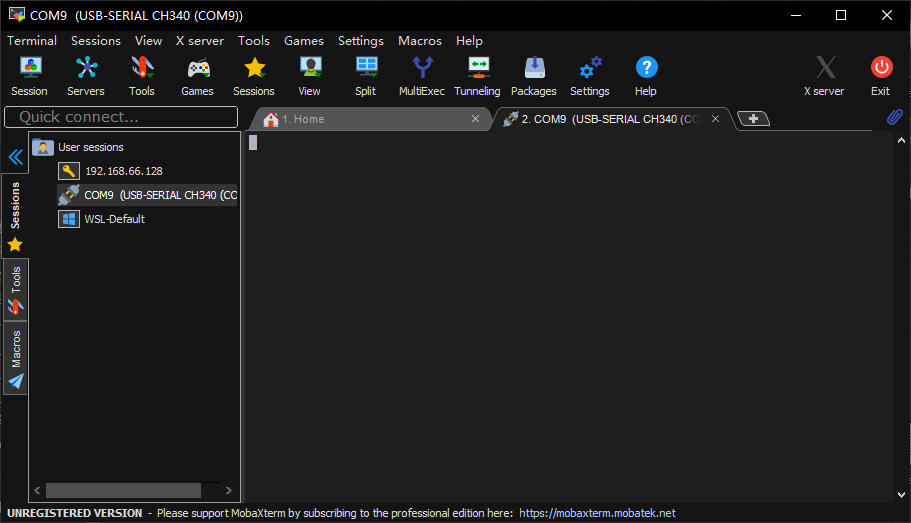Click the sidebar horizontal scrollbar
Screen dimensions: 911x523
123,491
